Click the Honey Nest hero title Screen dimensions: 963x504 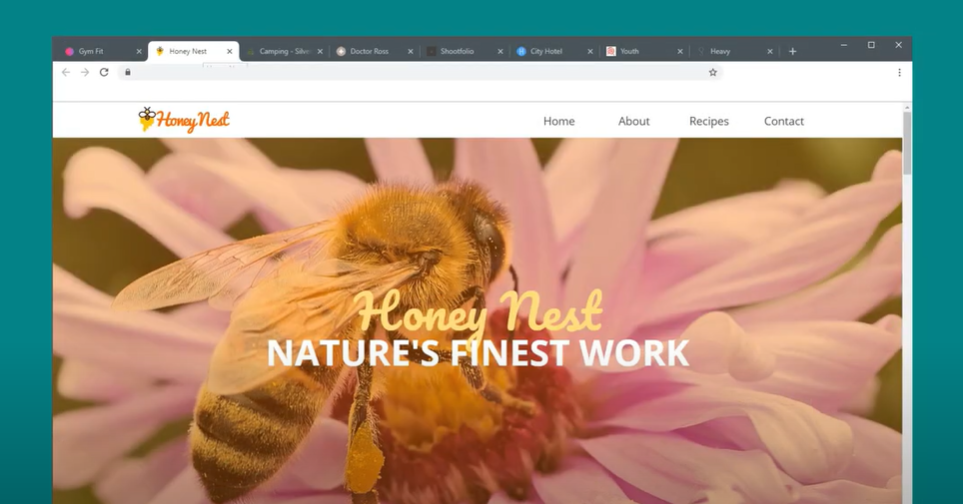pos(478,311)
